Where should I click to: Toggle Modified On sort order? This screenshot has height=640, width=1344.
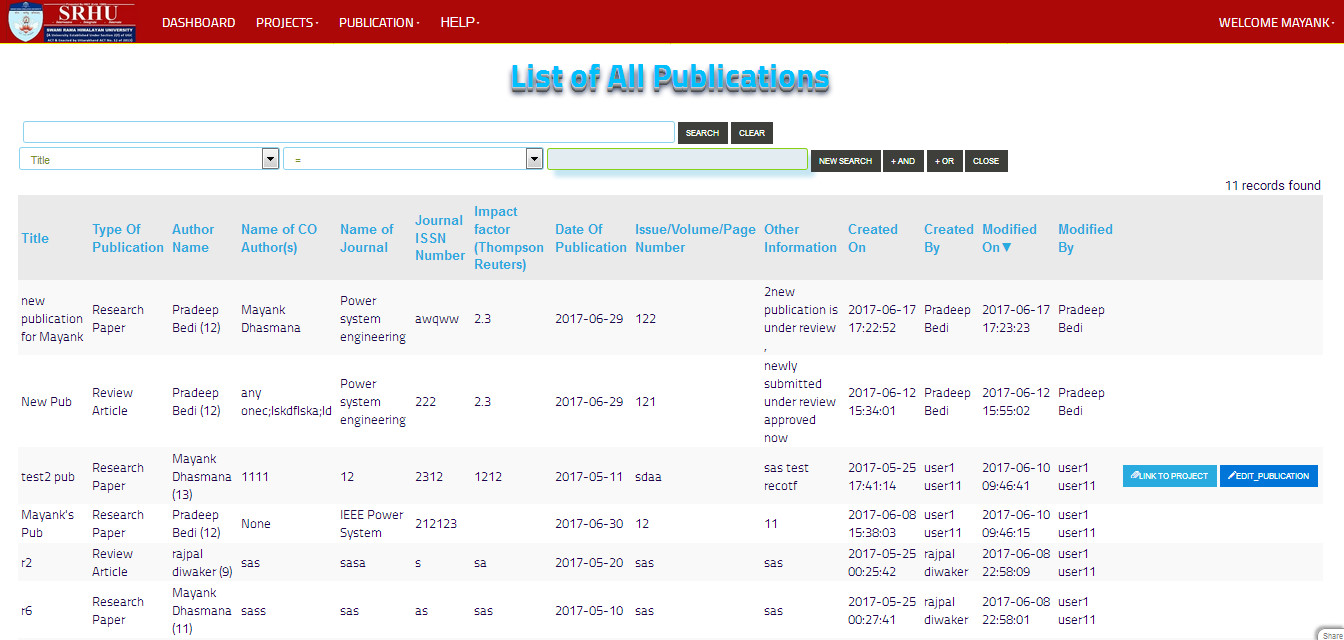1009,238
